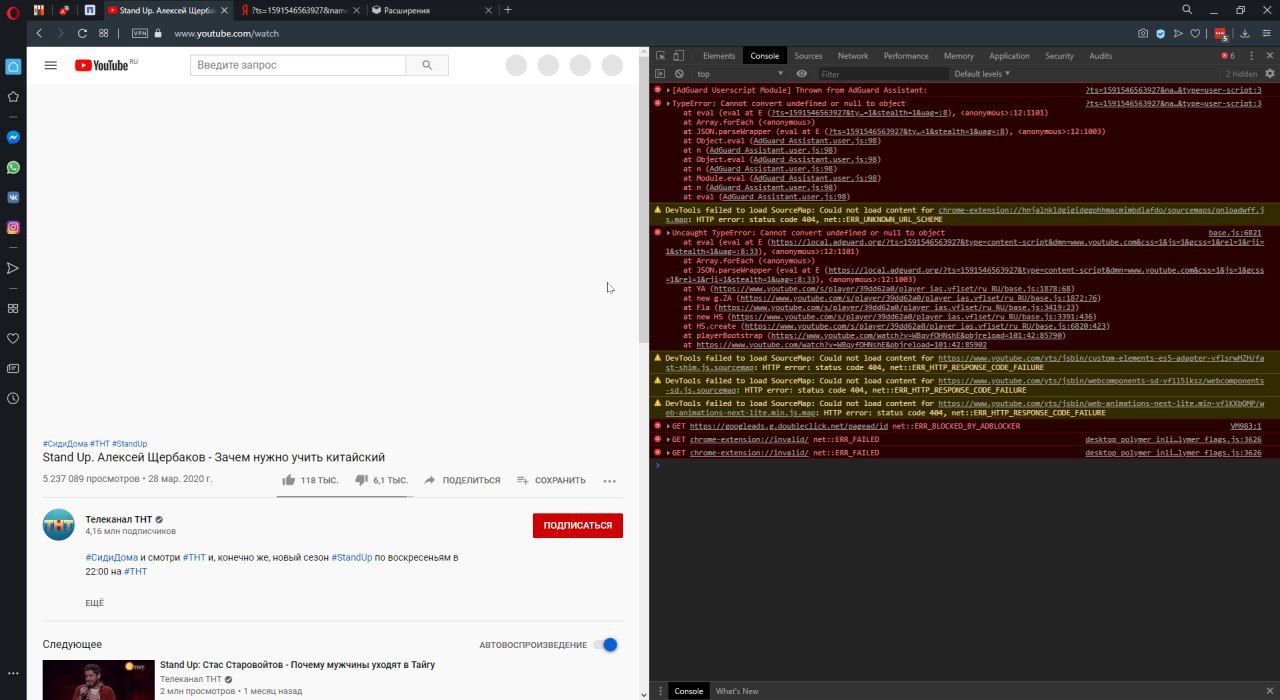Open What's New drawer tab
This screenshot has height=700, width=1280.
click(x=737, y=691)
